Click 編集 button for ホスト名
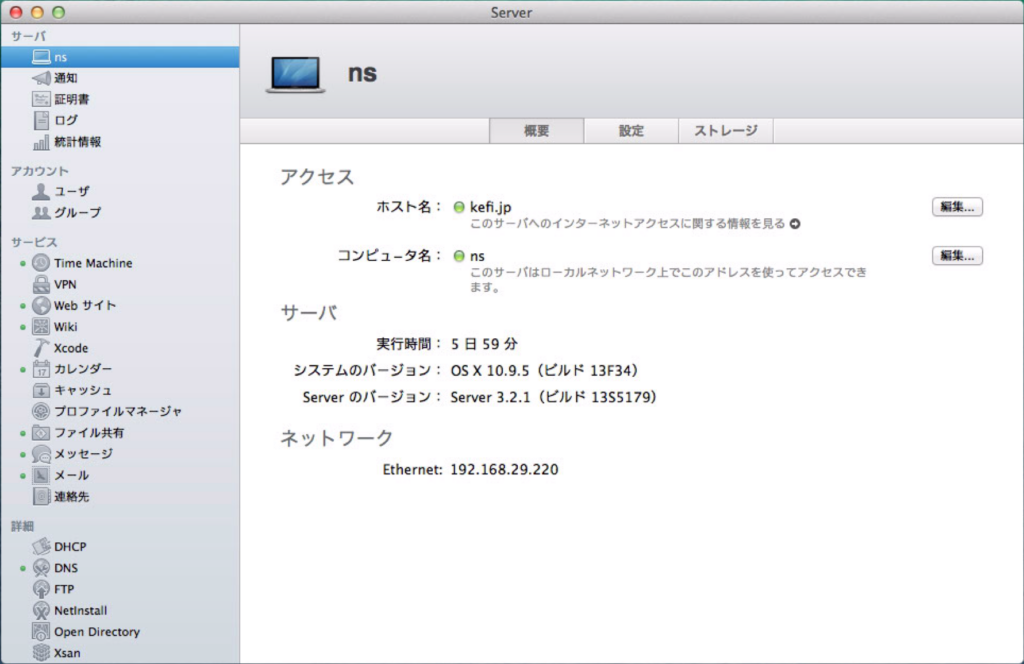This screenshot has height=664, width=1024. pyautogui.click(x=957, y=207)
